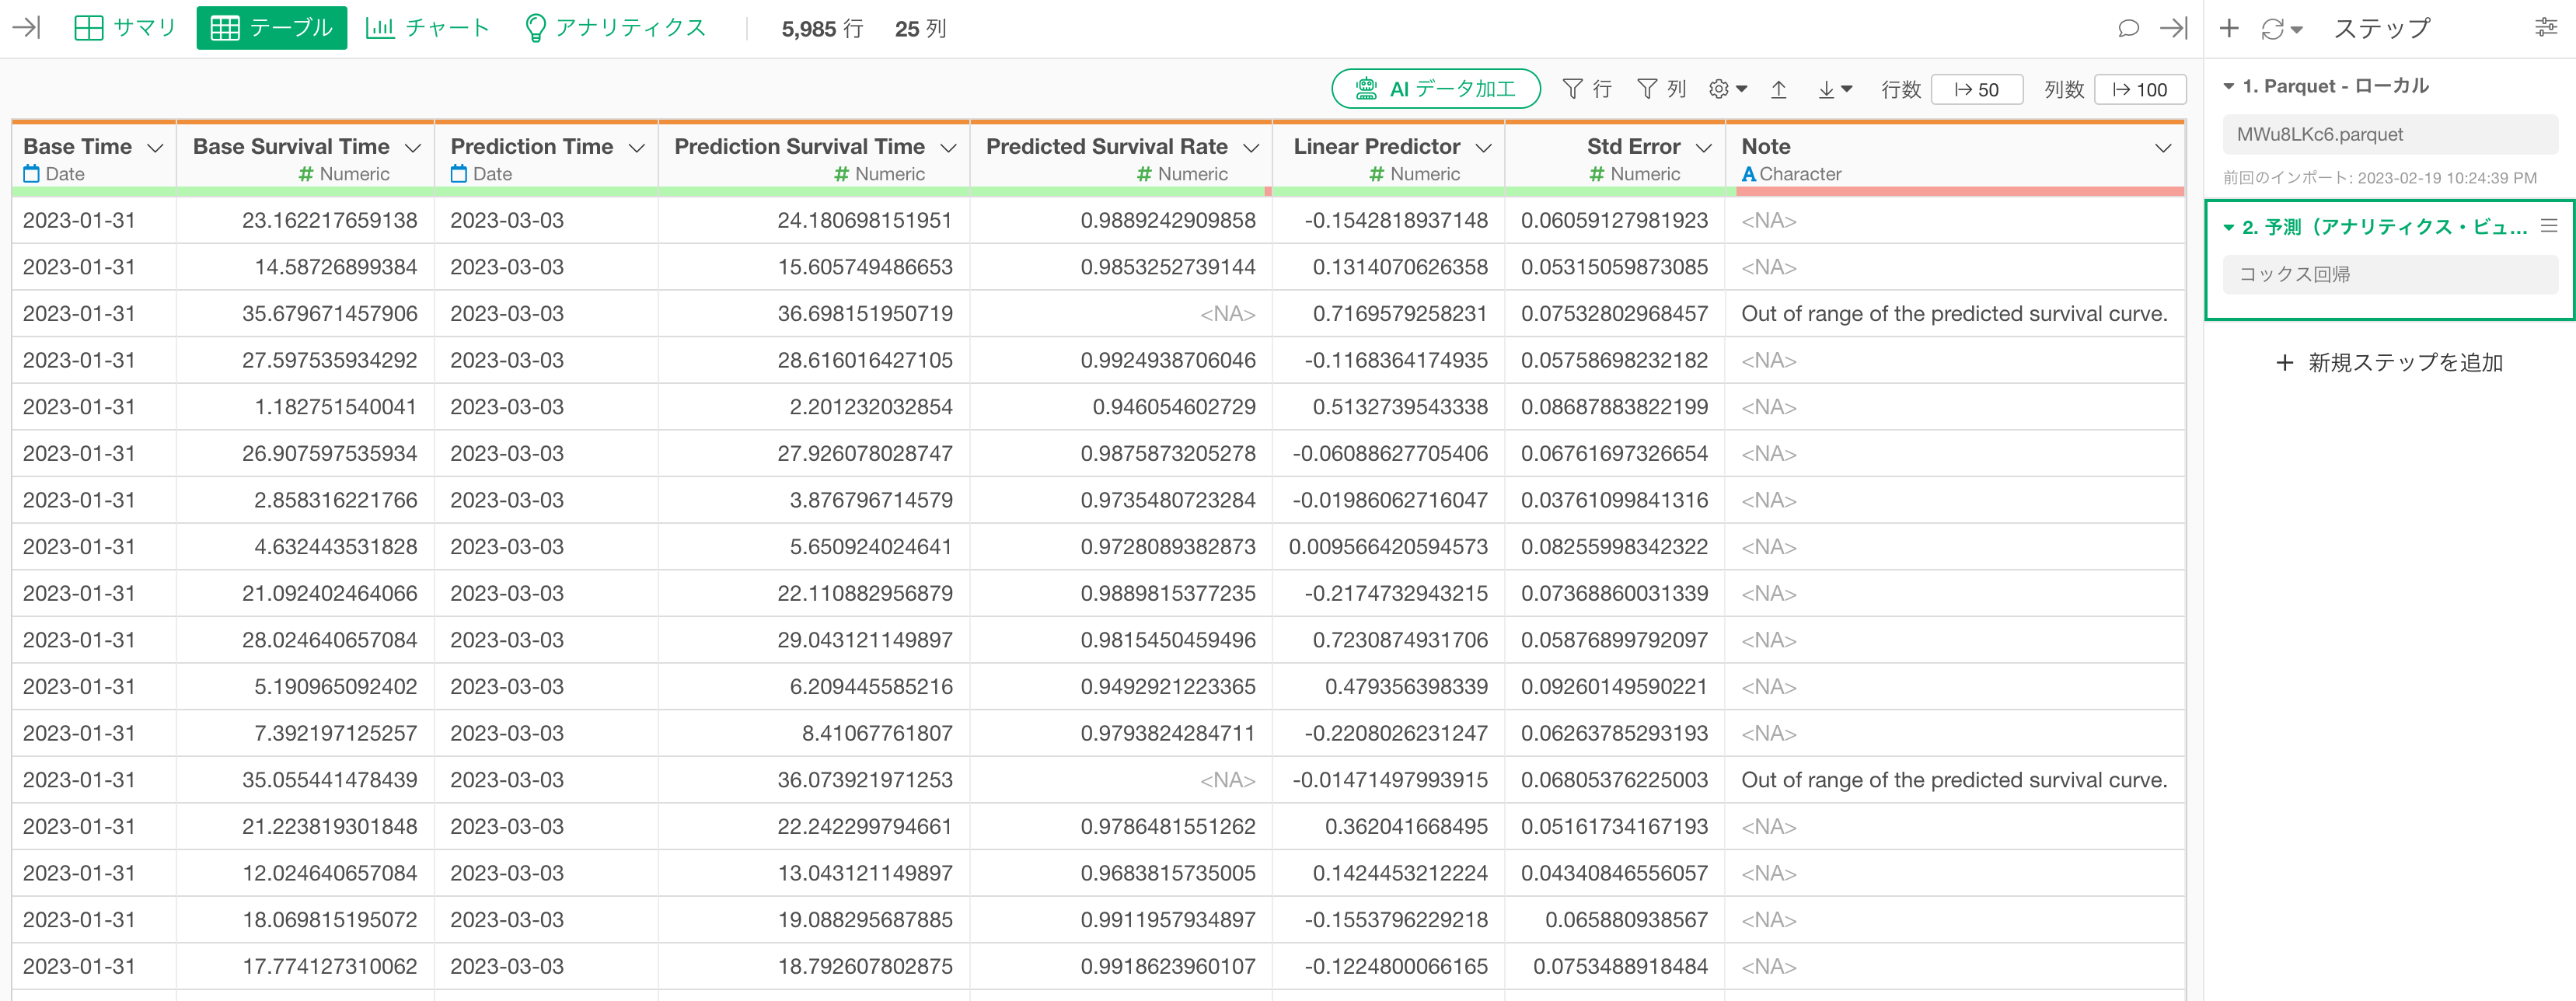
Task: Click the AI データ加工 button
Action: pyautogui.click(x=1436, y=89)
